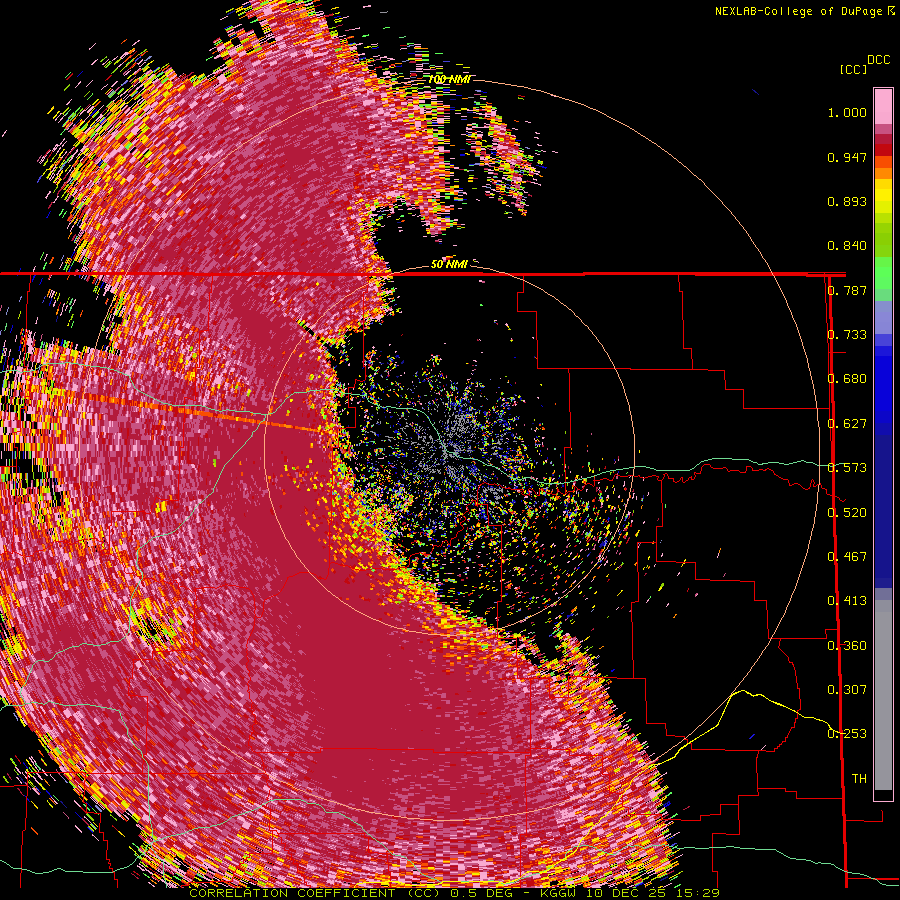Click the 15:29 timestamp
Screen dimensions: 900x900
[697, 893]
